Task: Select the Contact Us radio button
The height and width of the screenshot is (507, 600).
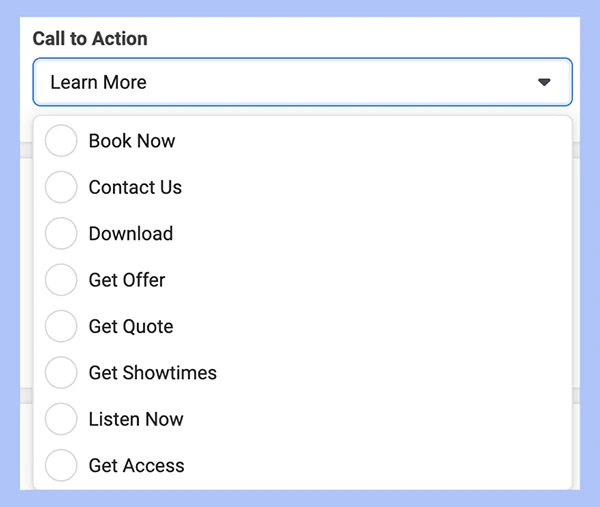Action: click(x=61, y=187)
